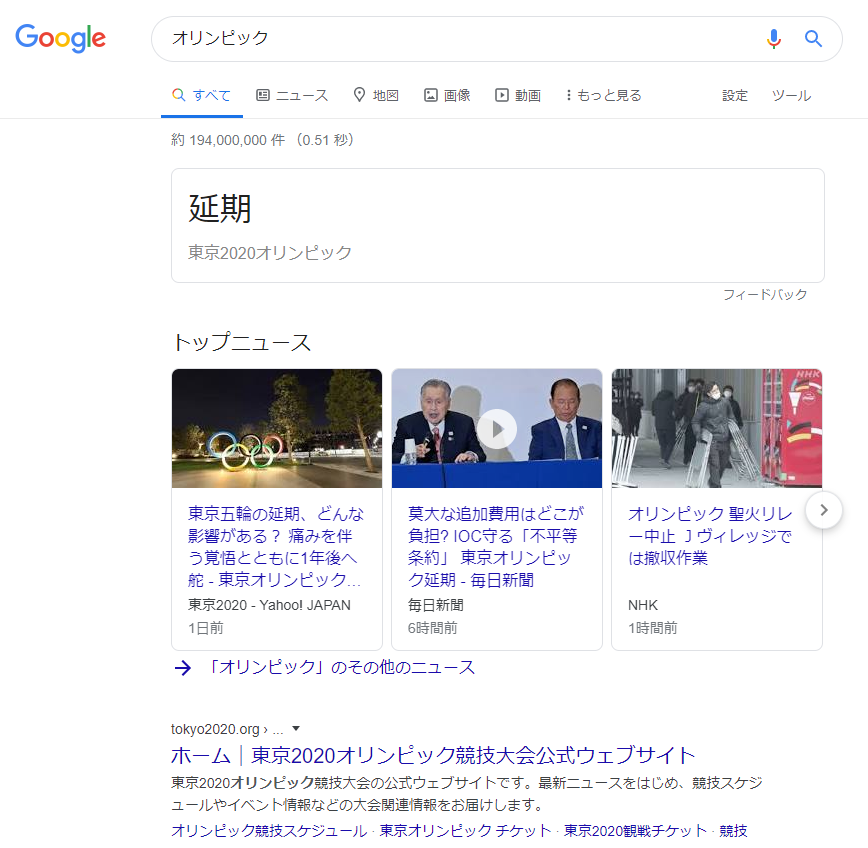Screen dimensions: 868x848
Task: Select the すべて tab
Action: click(202, 95)
